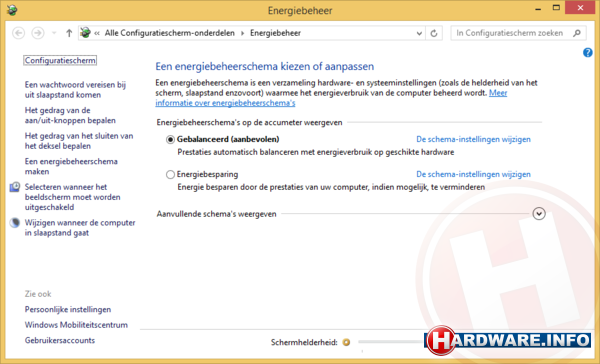Viewport: 600px width, 364px height.
Task: Open Persoonlijke instellingen
Action: pos(68,309)
